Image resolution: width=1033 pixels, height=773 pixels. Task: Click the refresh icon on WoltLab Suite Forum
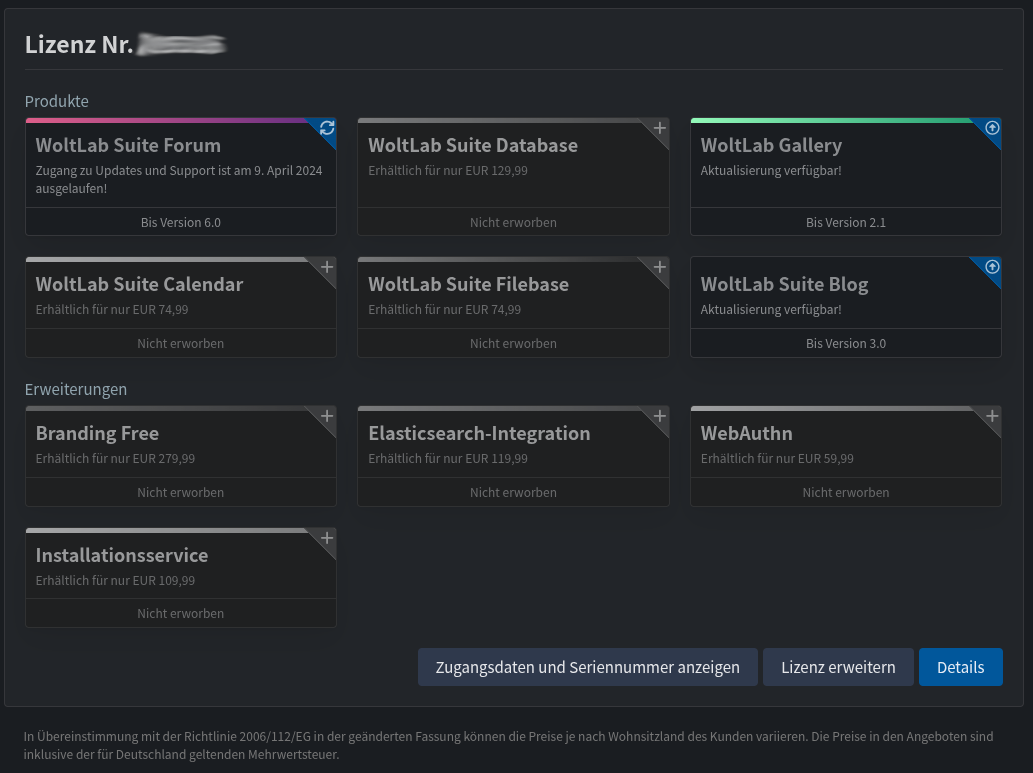(x=327, y=128)
